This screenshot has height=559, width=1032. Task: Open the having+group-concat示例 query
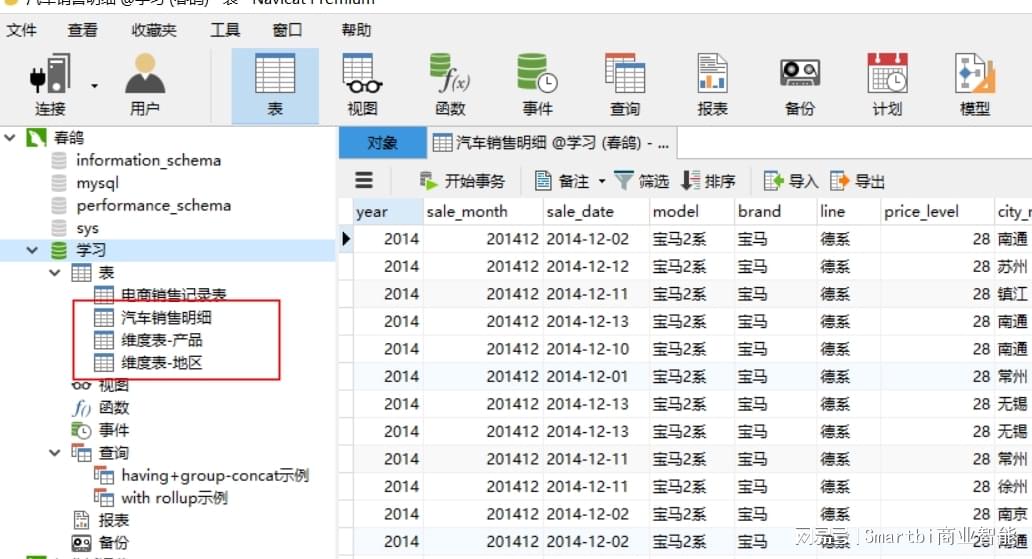215,475
